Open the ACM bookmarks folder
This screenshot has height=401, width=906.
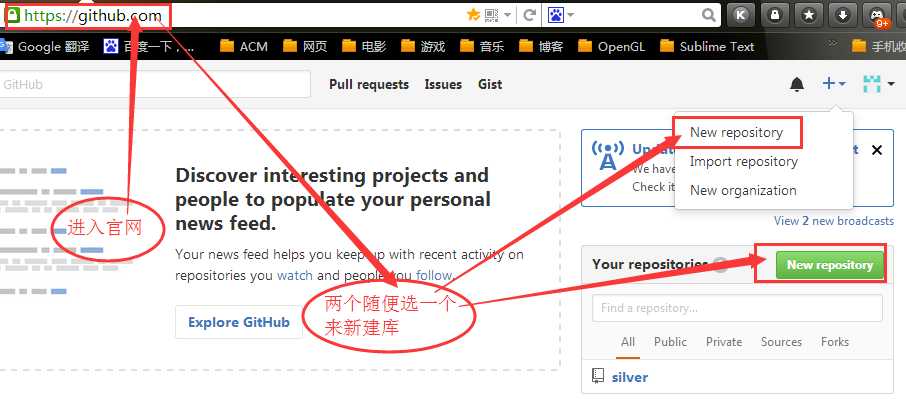click(x=244, y=46)
